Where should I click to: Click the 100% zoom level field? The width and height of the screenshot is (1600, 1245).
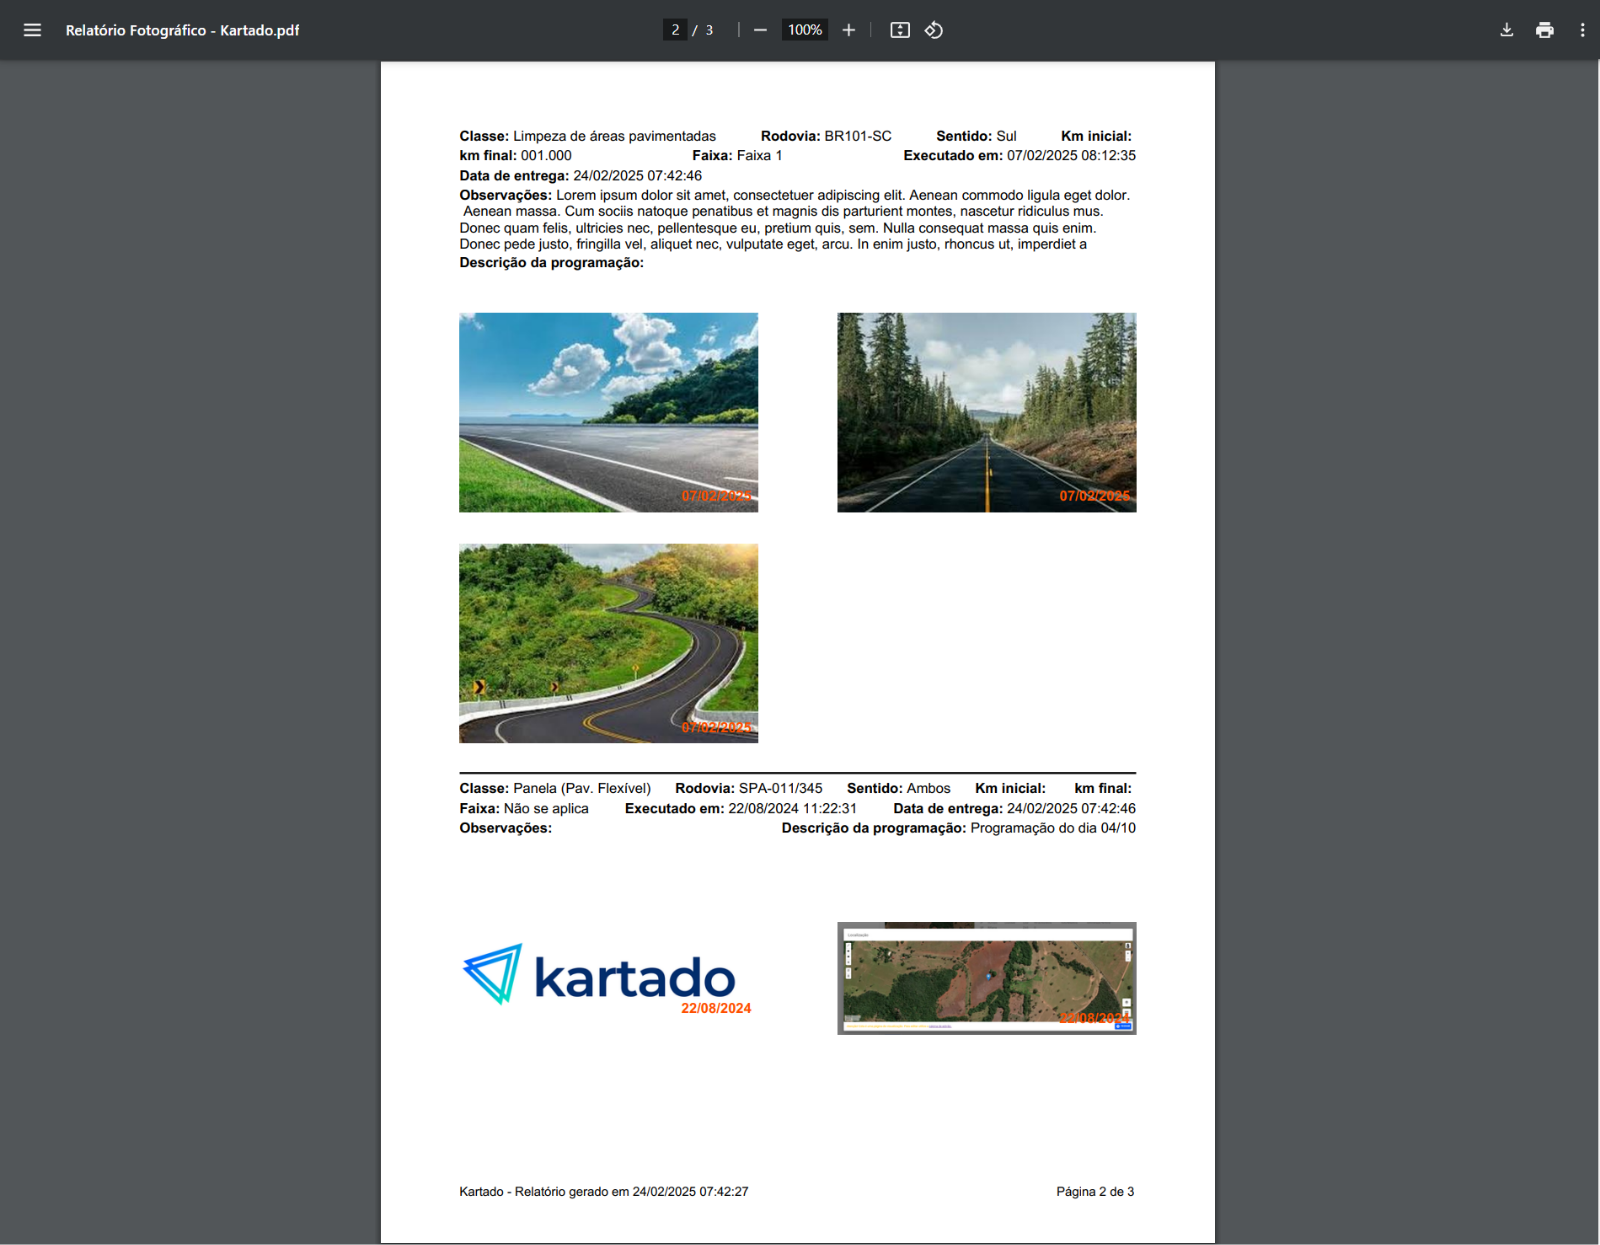pos(804,30)
